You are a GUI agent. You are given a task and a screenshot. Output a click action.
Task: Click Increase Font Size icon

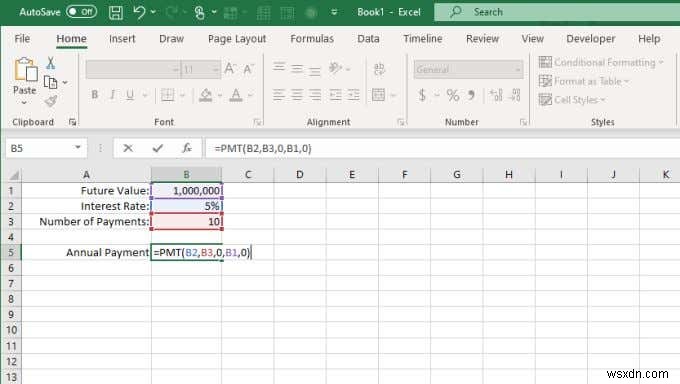(229, 68)
